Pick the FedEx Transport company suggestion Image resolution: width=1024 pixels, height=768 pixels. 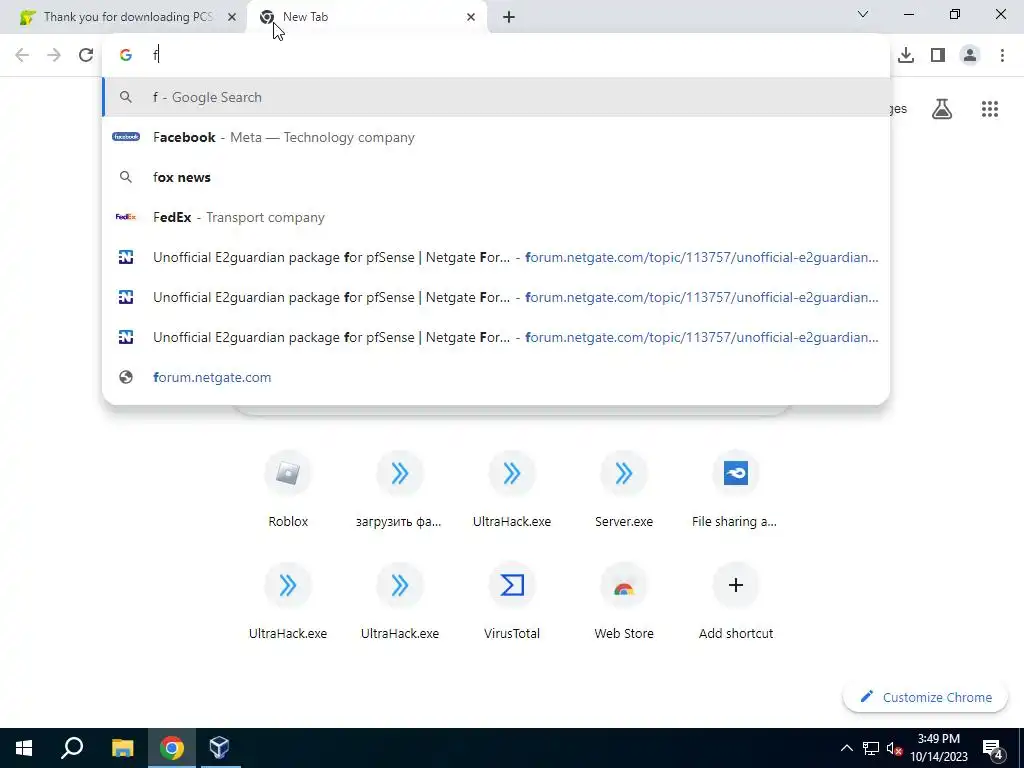pyautogui.click(x=496, y=217)
